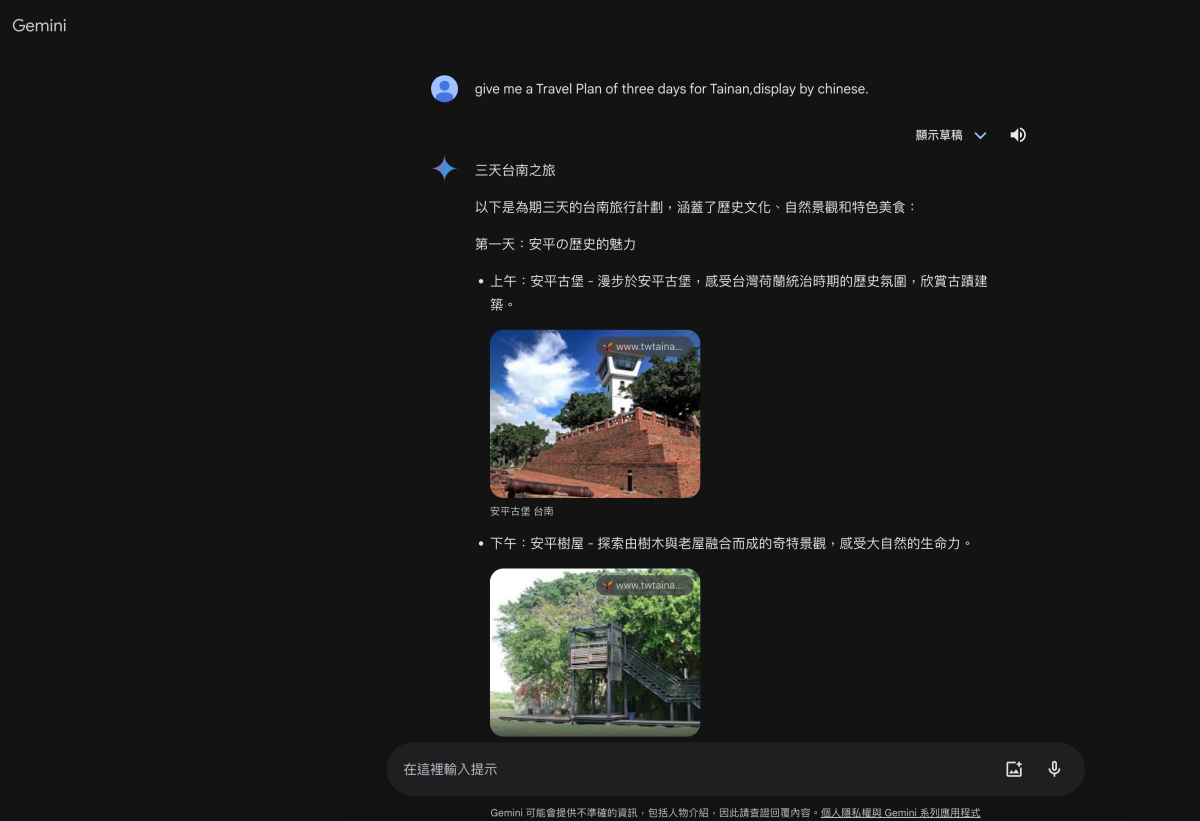This screenshot has width=1200, height=821.
Task: Play response aloud with speaker icon
Action: point(1018,135)
